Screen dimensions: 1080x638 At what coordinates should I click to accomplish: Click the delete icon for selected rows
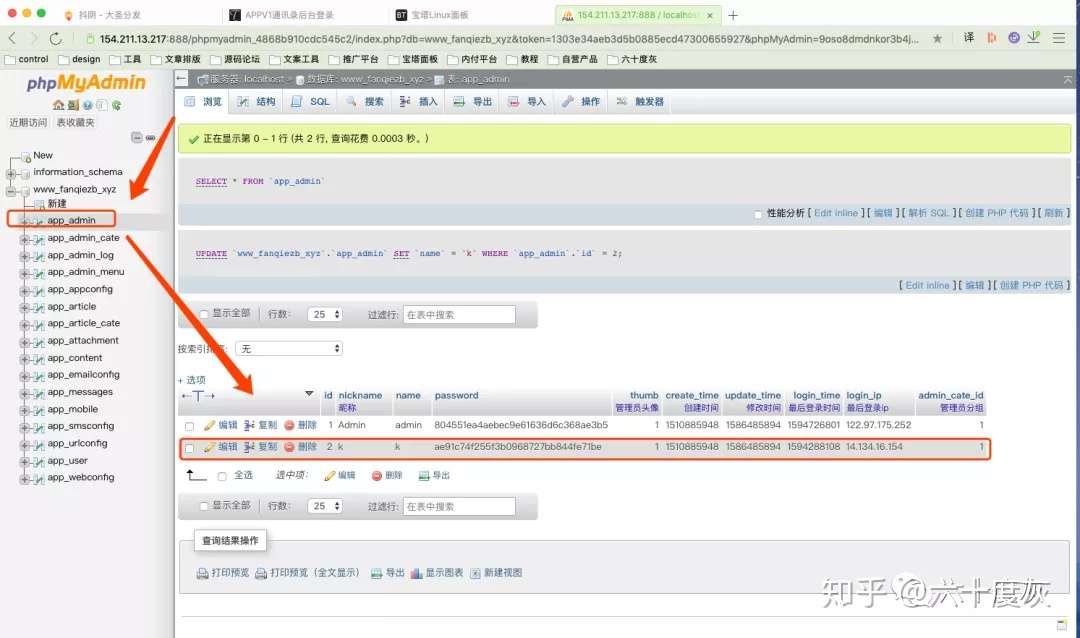coord(377,475)
